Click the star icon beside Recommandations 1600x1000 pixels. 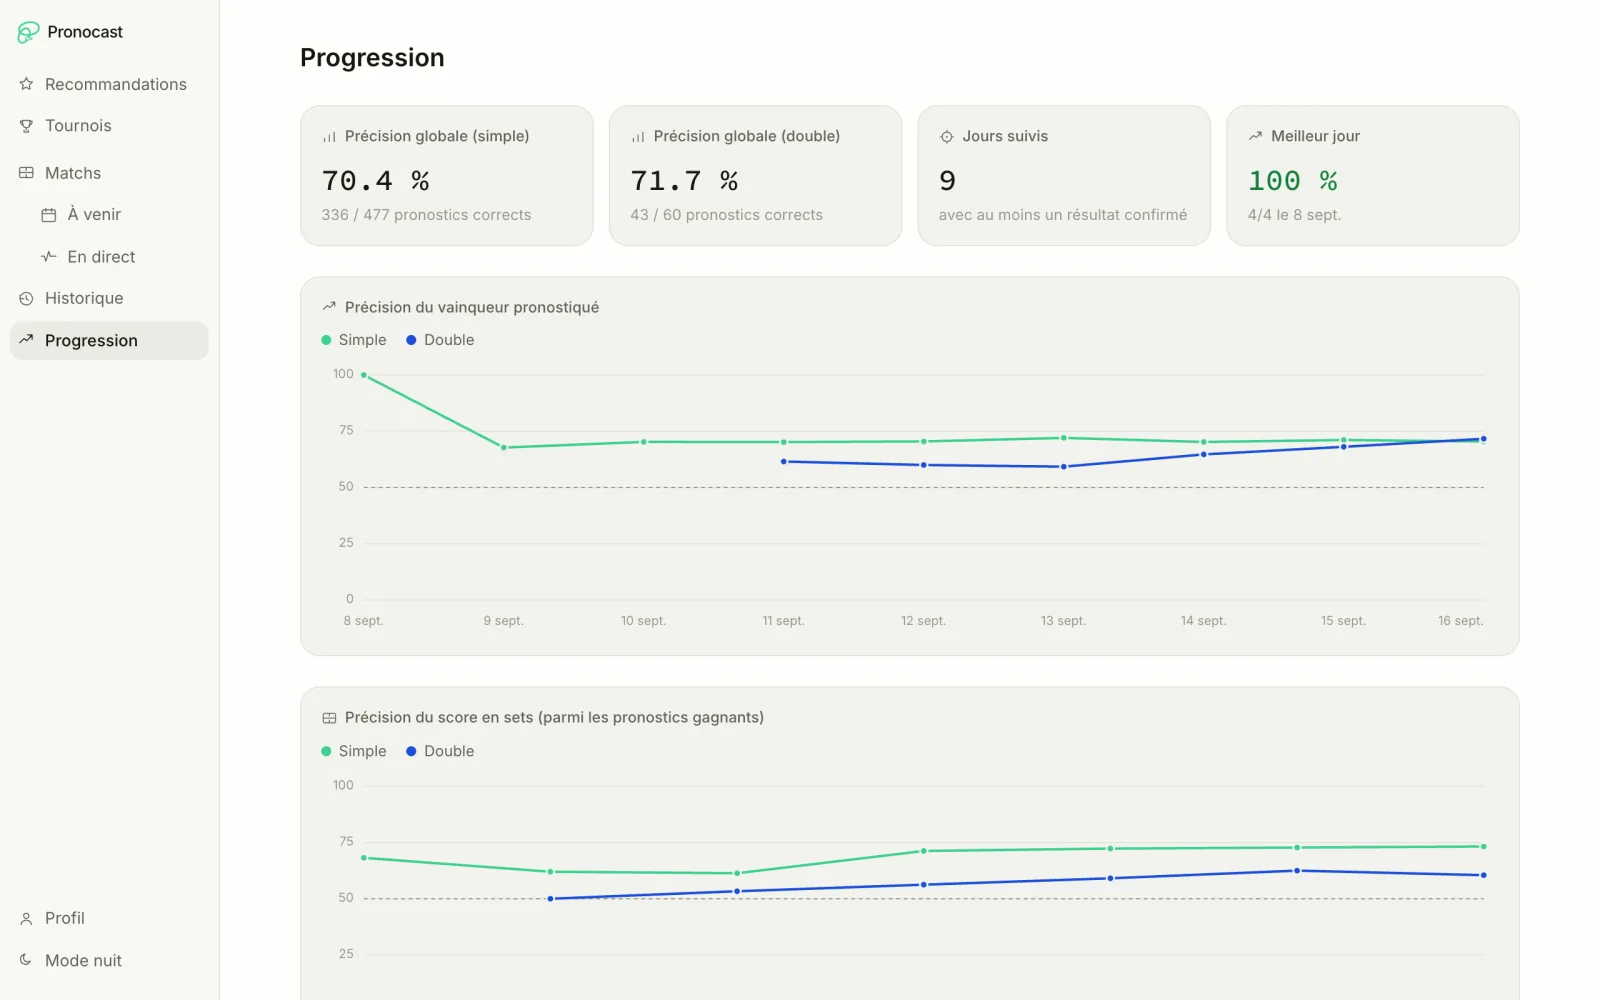coord(26,84)
